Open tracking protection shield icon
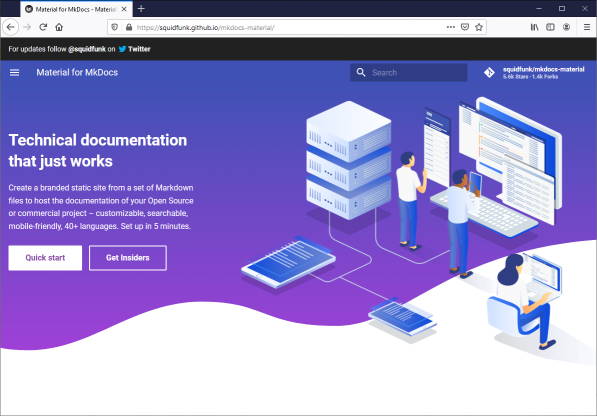Viewport: 597px width, 416px height. [115, 27]
